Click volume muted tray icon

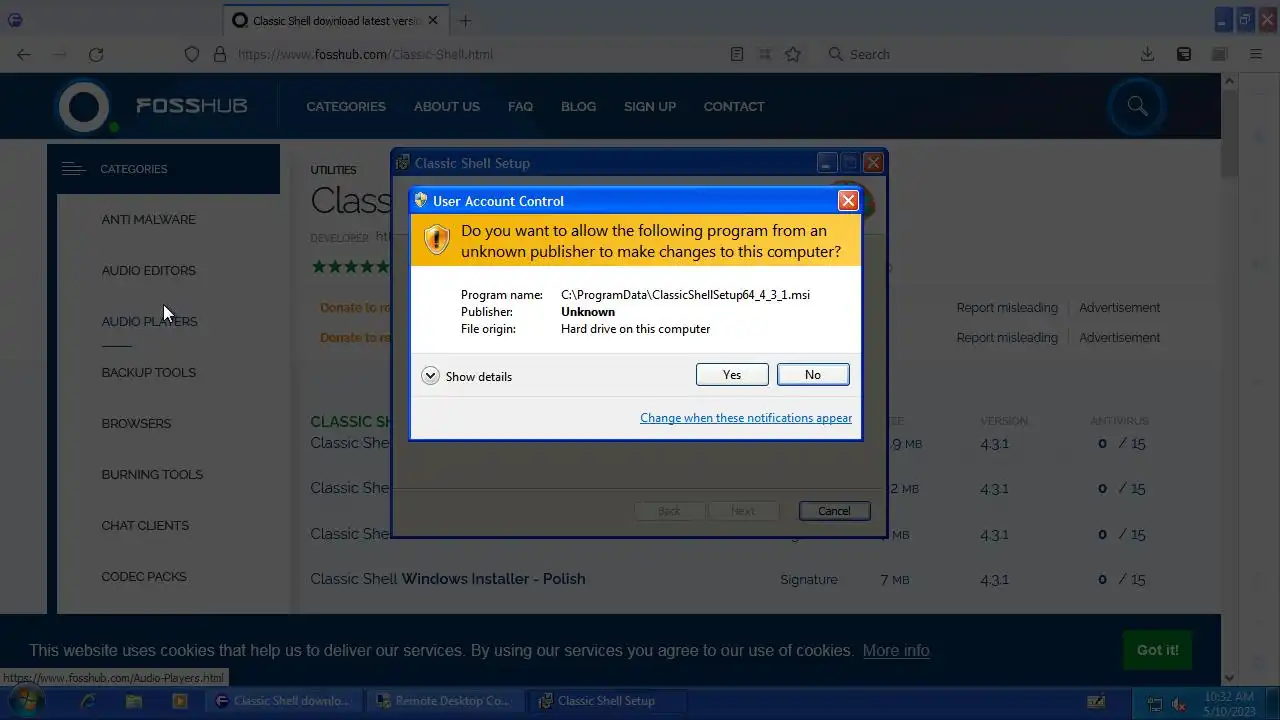(x=1178, y=703)
